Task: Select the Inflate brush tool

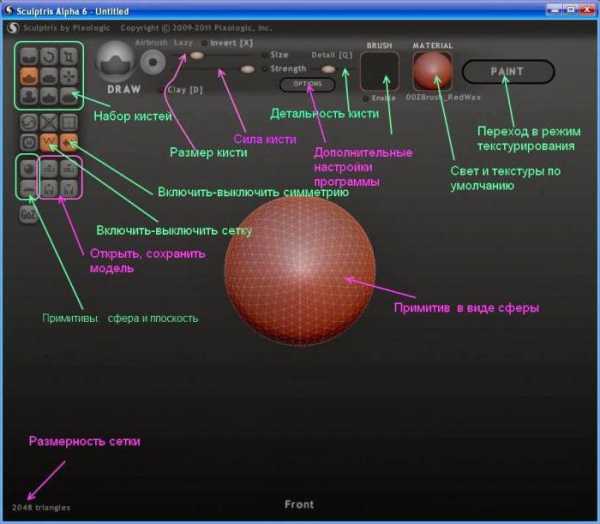Action: pyautogui.click(x=29, y=96)
